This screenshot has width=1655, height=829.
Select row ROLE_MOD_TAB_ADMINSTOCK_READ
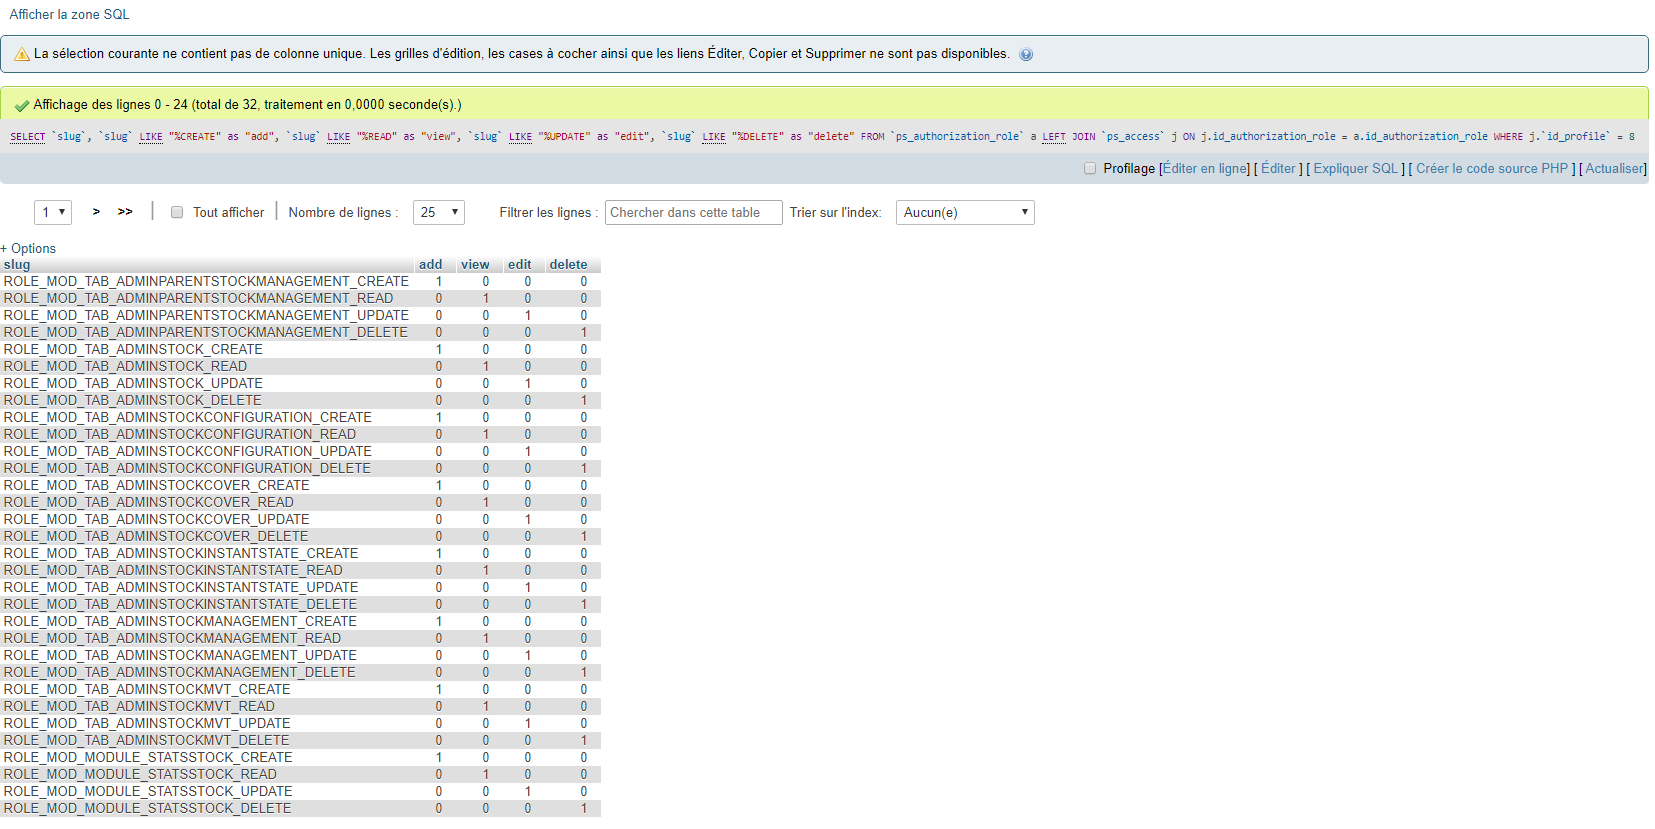pyautogui.click(x=300, y=366)
